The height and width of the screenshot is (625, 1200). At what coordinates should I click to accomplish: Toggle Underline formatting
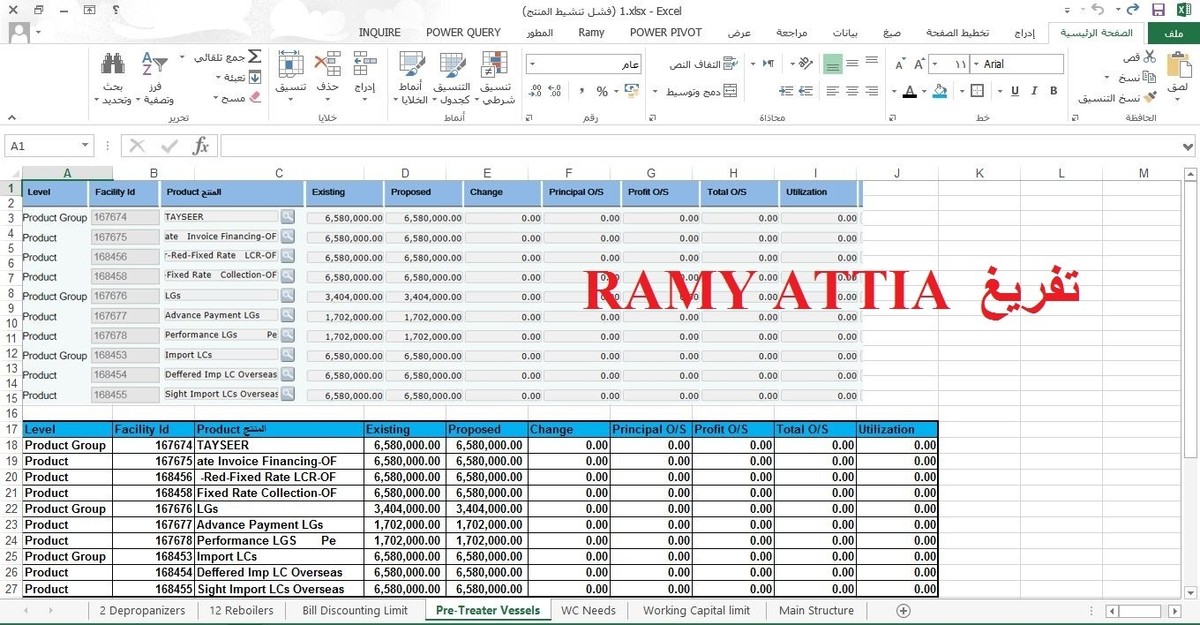(x=1015, y=91)
